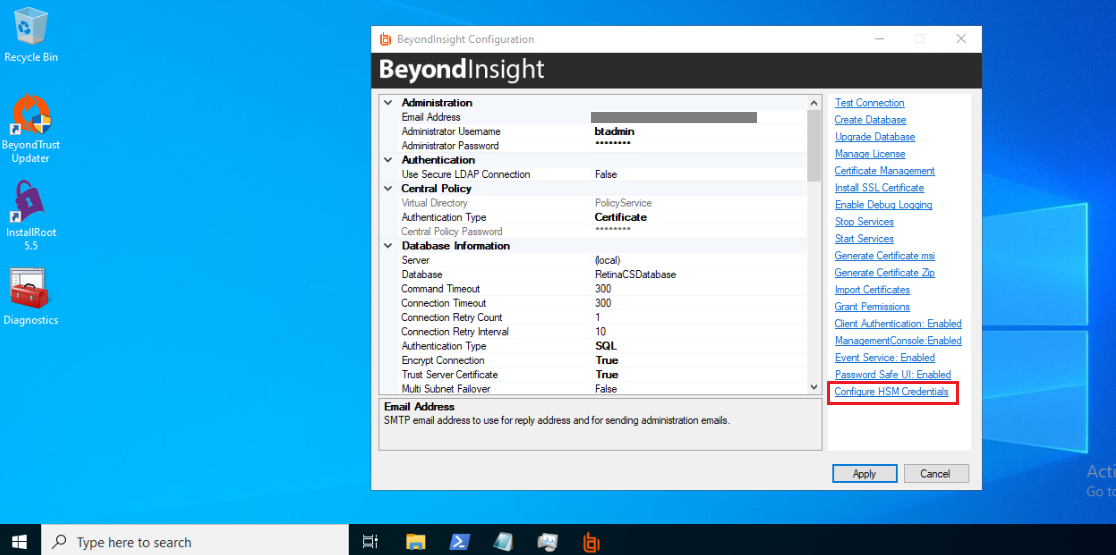Click Generate Certificate Zip link

pyautogui.click(x=885, y=273)
